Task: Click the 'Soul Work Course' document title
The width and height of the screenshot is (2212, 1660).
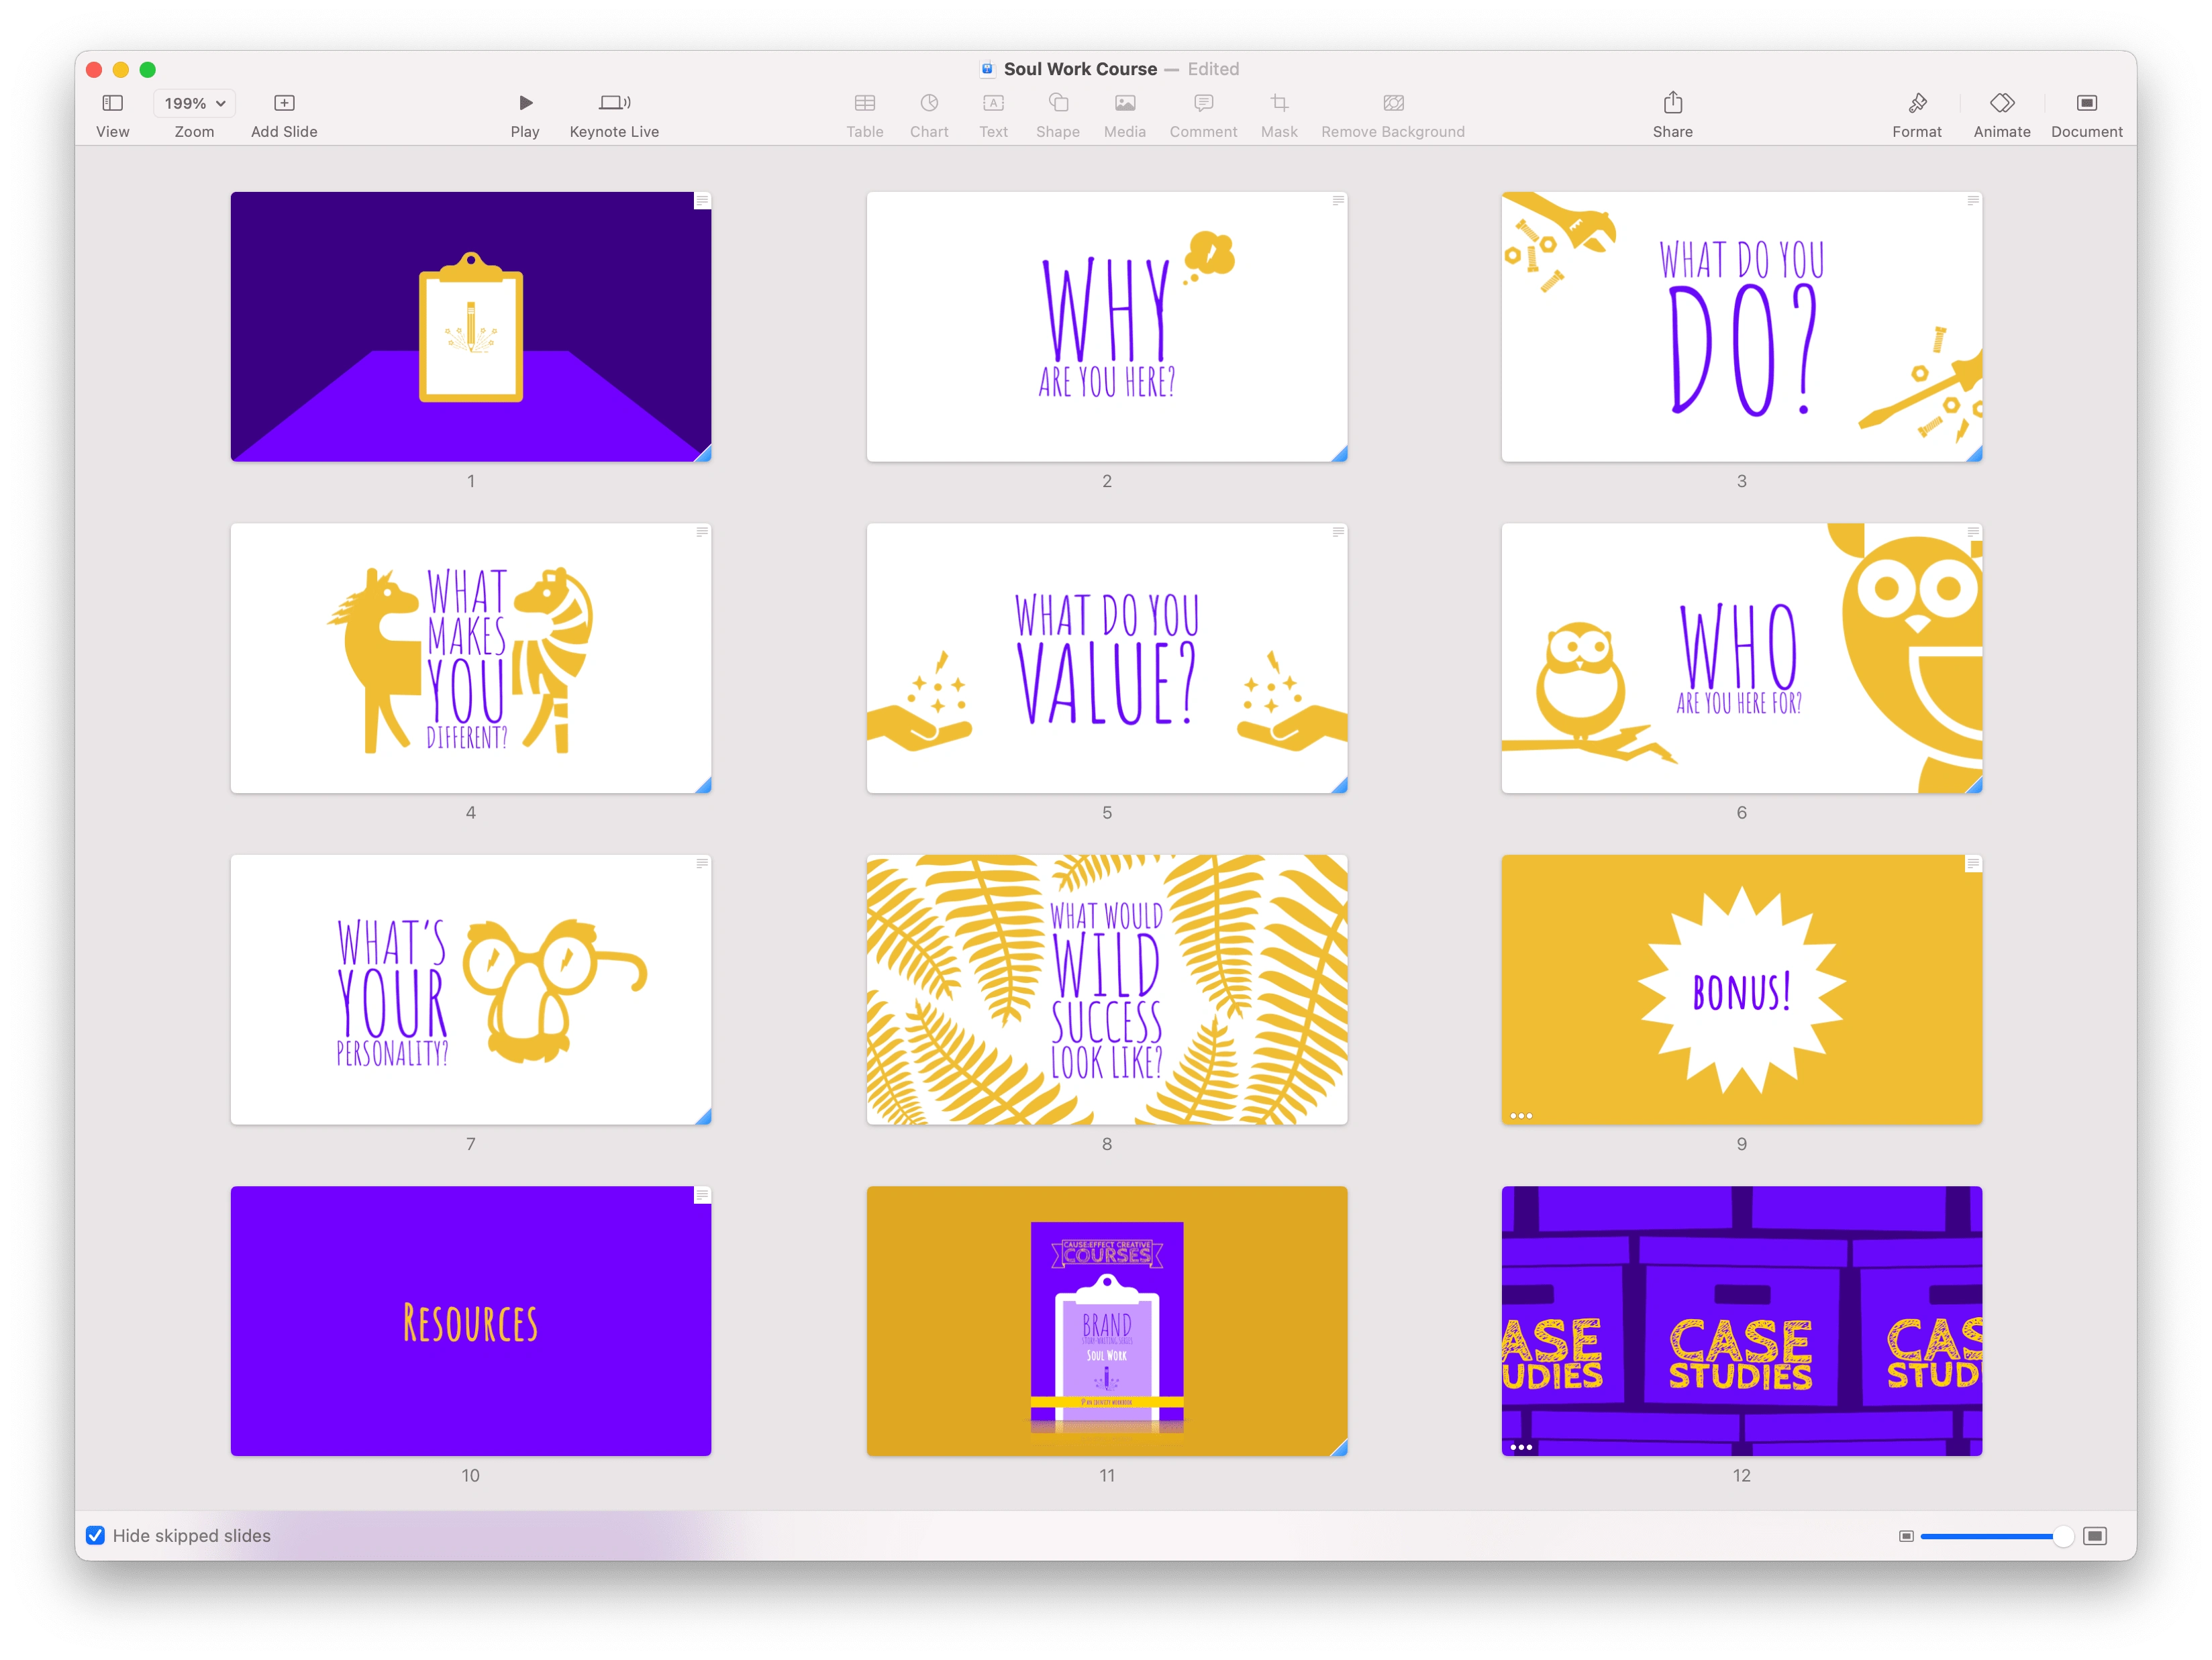Action: click(x=1080, y=69)
